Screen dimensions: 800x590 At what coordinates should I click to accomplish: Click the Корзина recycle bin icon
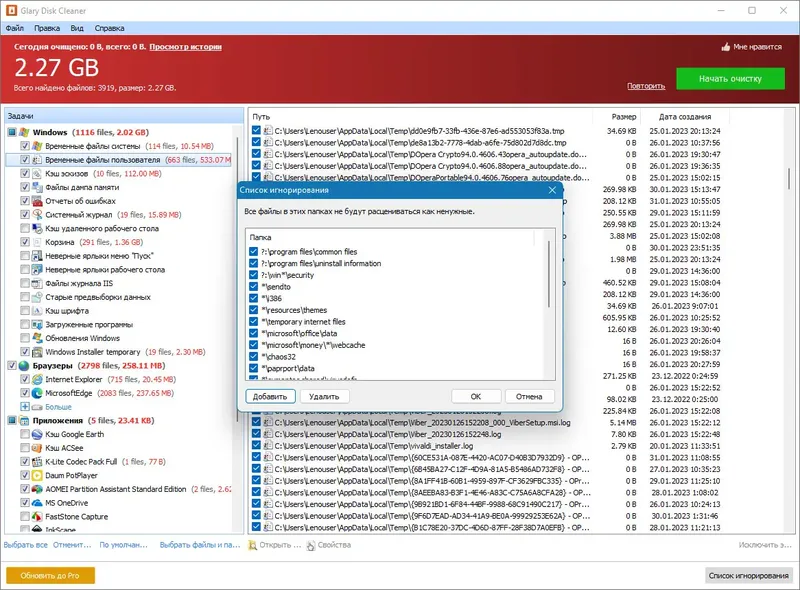pos(37,242)
